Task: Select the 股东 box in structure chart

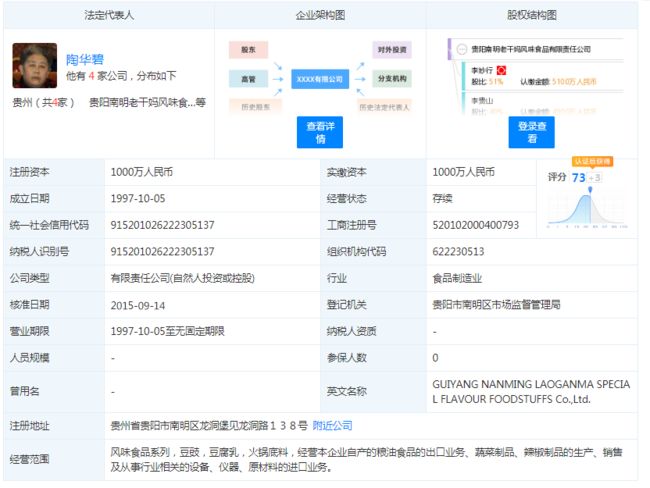Action: tap(248, 50)
